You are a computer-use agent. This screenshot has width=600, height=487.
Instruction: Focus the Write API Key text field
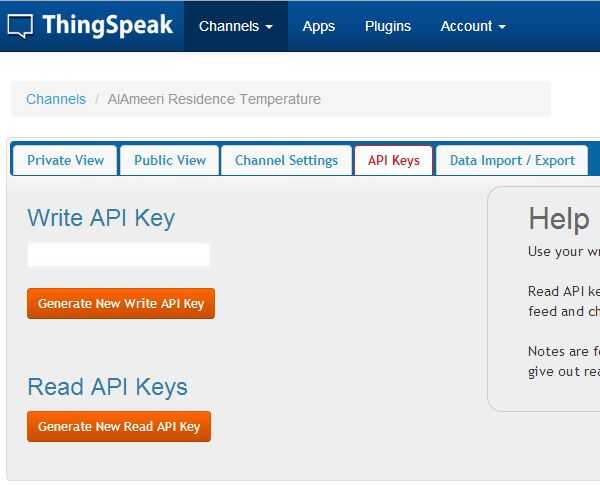tap(118, 255)
